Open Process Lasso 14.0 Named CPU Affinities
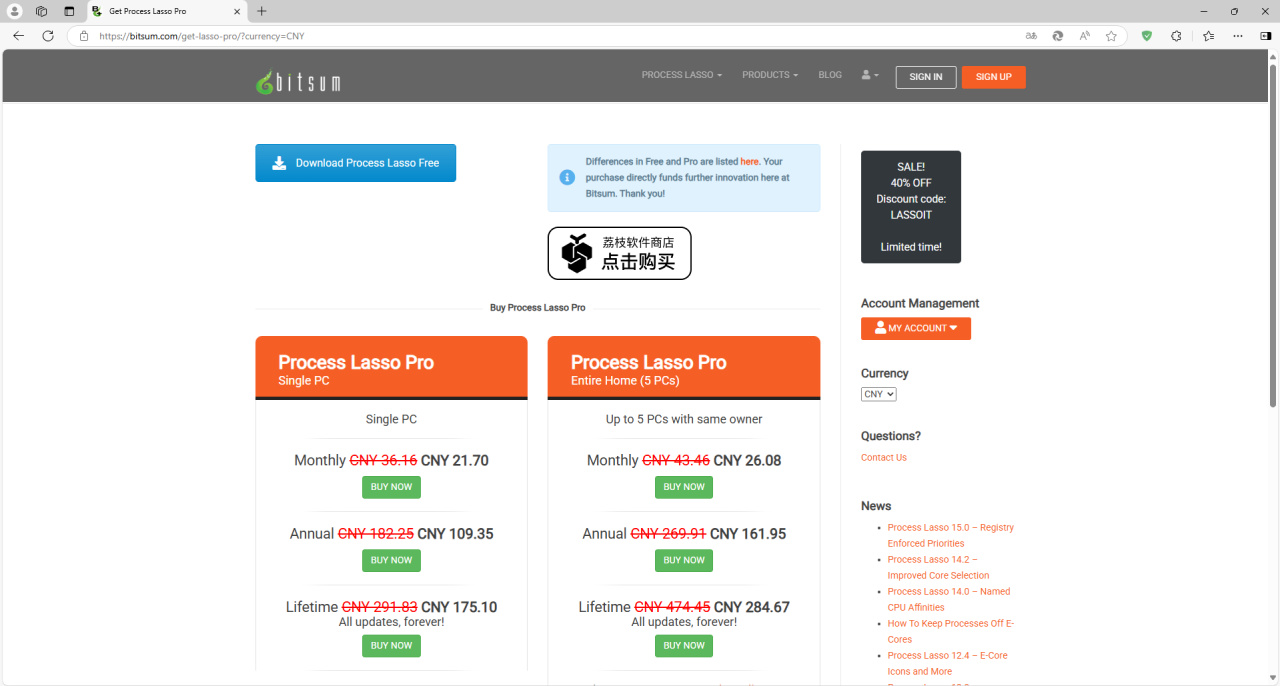 (948, 599)
